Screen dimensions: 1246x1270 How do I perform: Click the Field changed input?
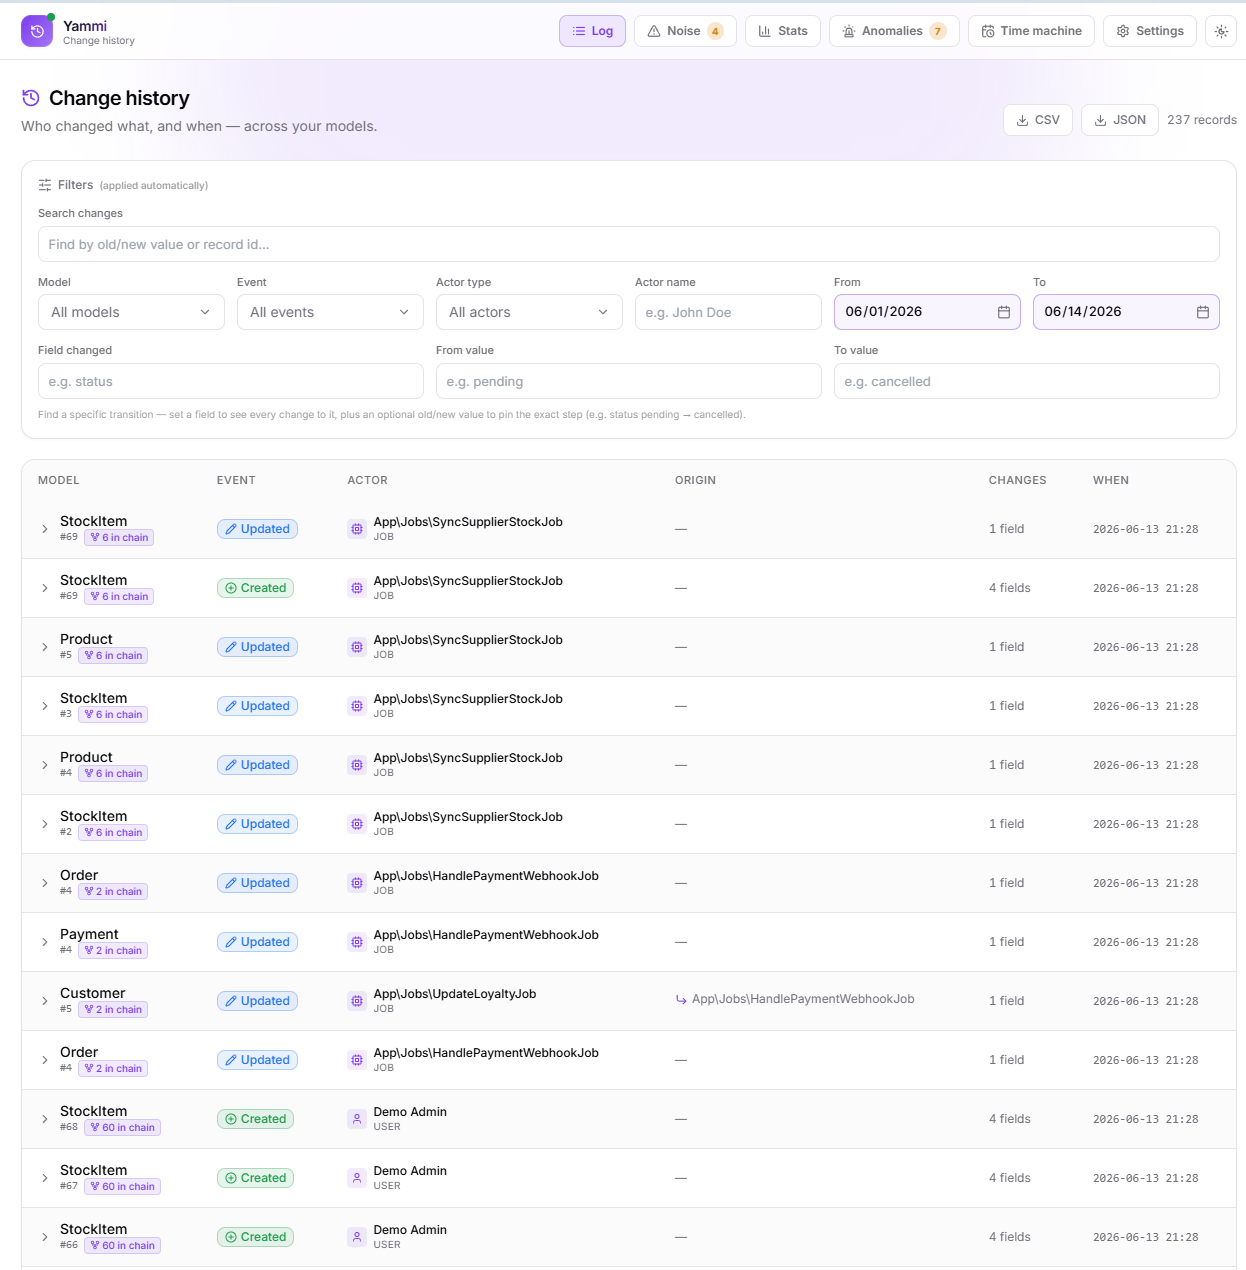coord(231,381)
